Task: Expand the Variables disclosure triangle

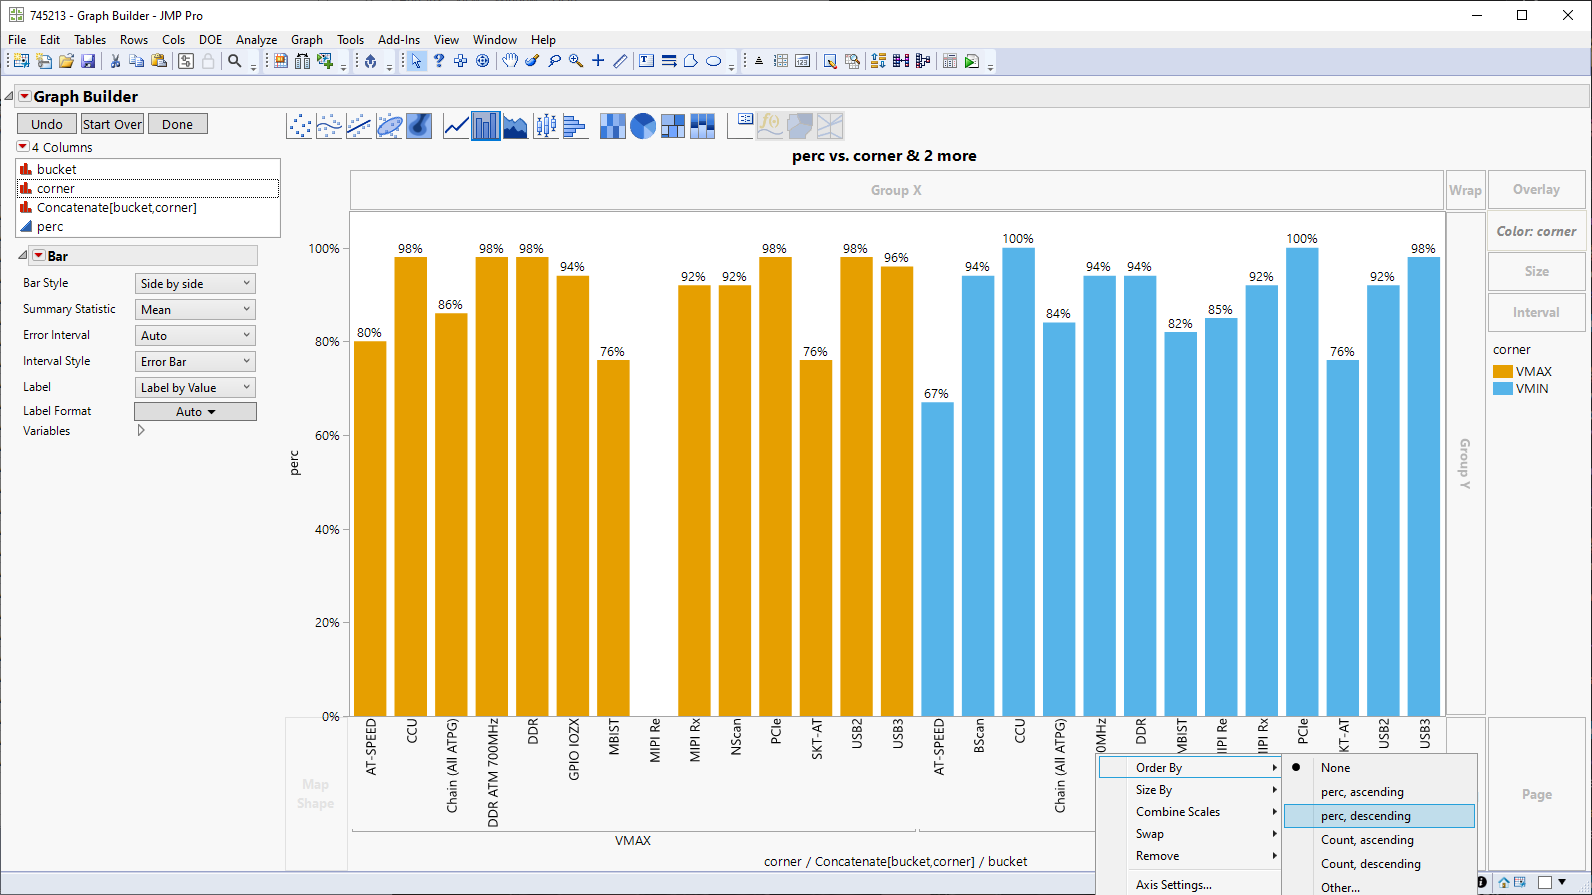Action: point(141,431)
